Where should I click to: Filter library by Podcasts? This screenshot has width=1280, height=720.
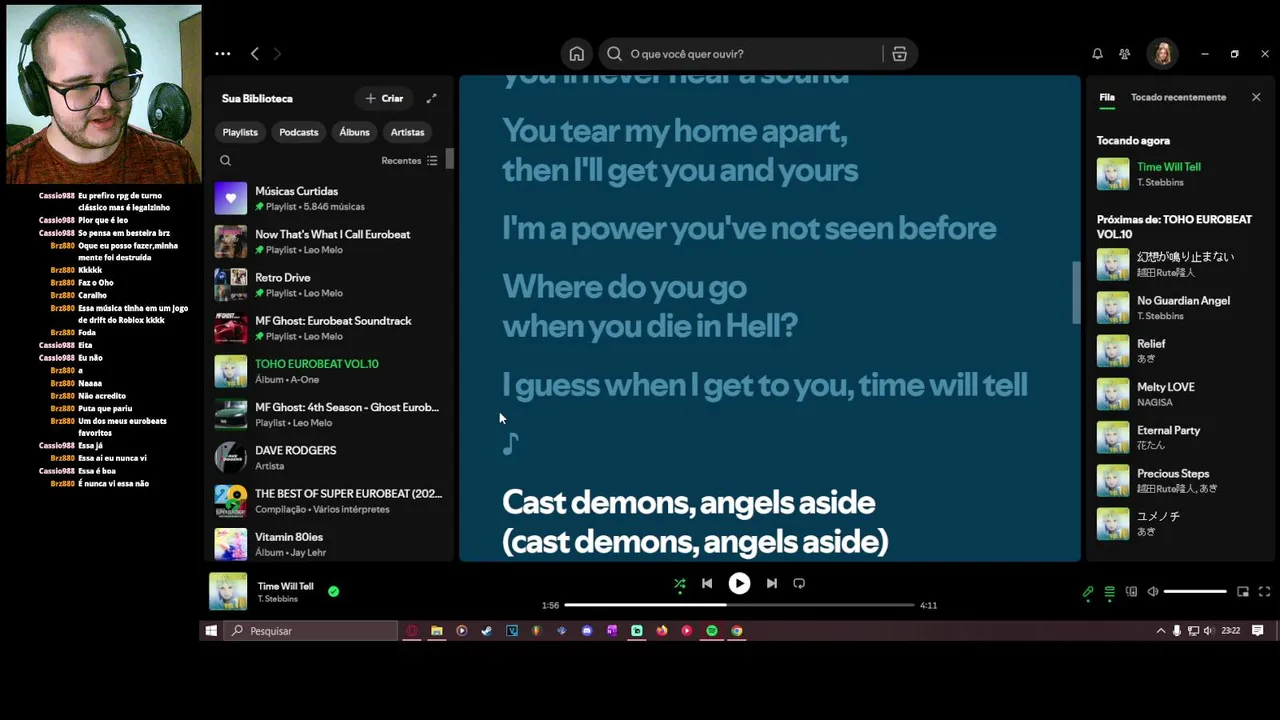click(298, 132)
